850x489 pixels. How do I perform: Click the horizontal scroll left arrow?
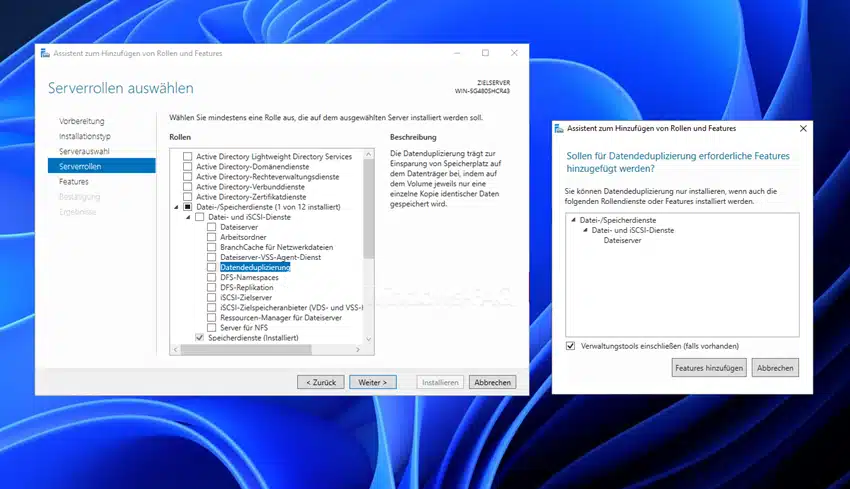tap(175, 350)
